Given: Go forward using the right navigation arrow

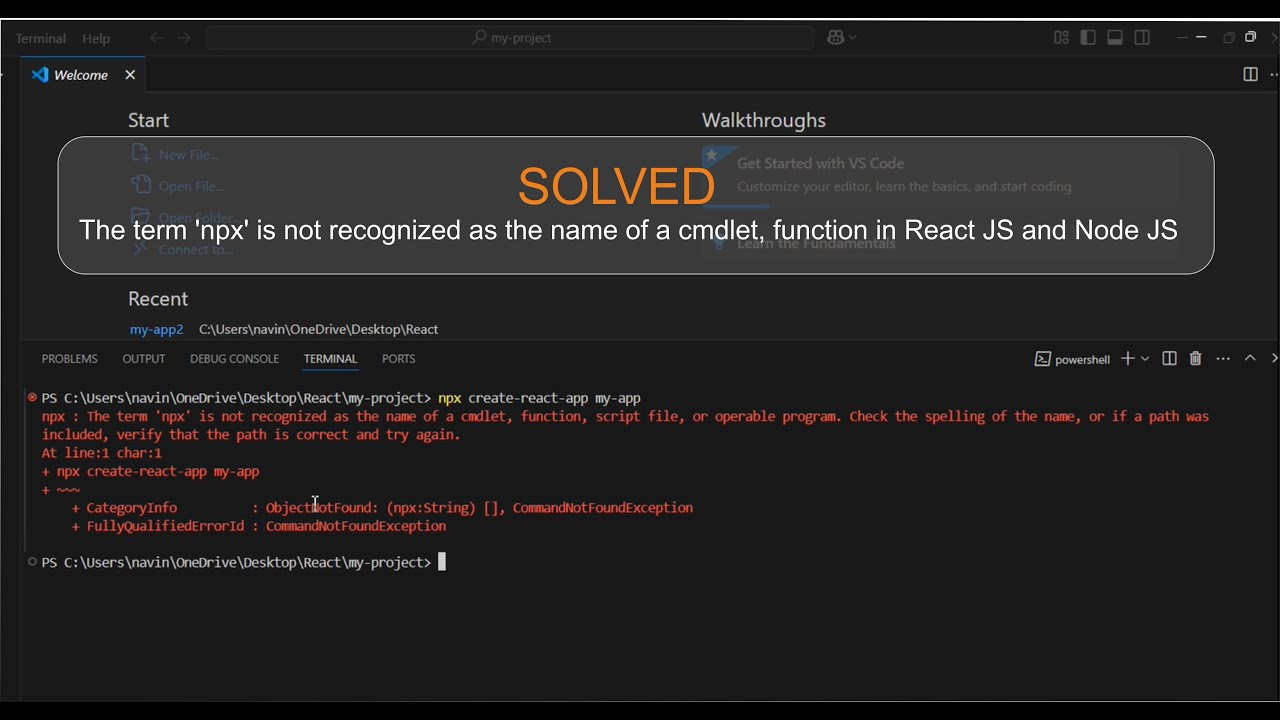Looking at the screenshot, I should [184, 37].
